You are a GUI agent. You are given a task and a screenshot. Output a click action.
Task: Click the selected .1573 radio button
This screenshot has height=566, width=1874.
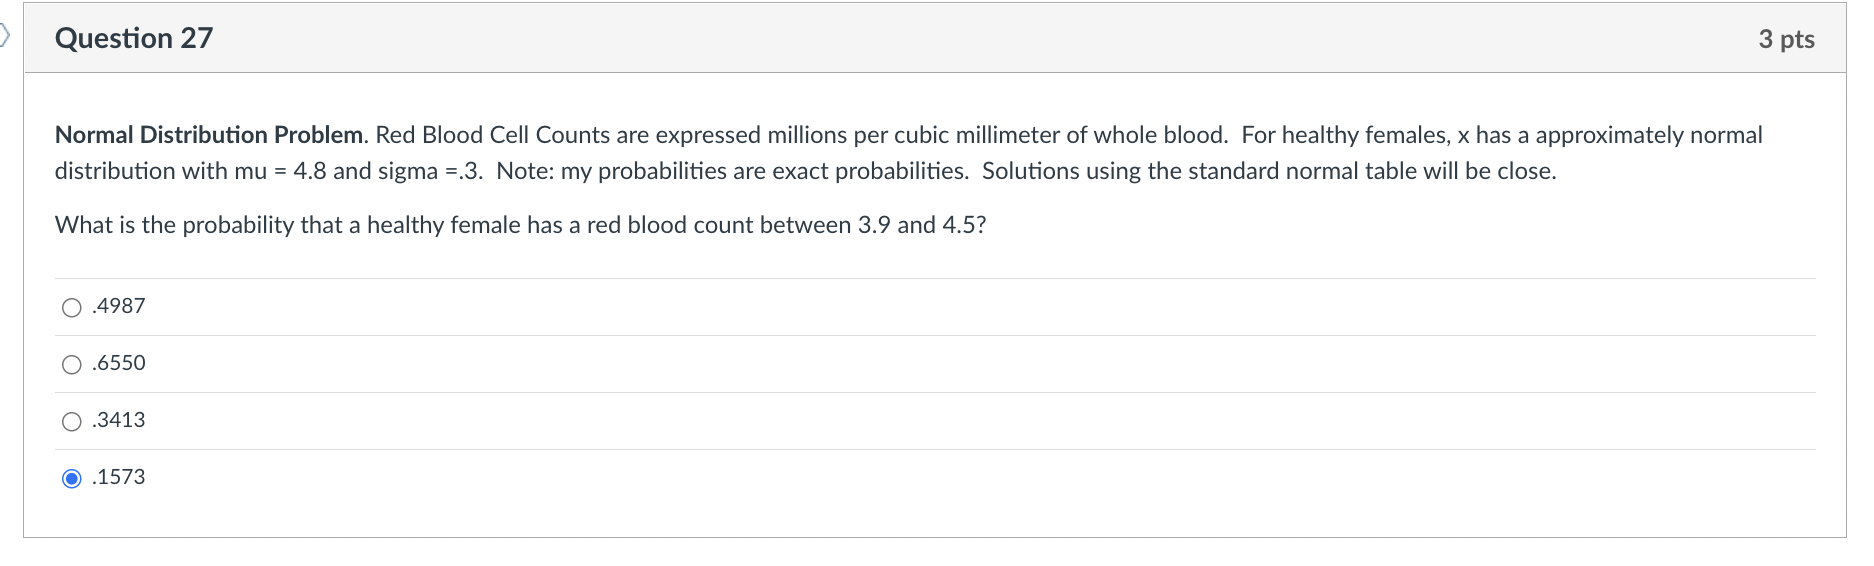(72, 479)
